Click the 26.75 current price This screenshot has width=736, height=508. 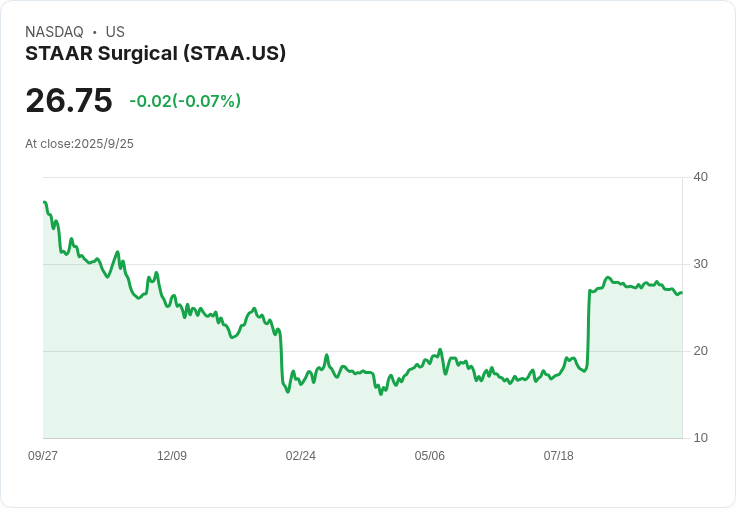pyautogui.click(x=68, y=101)
